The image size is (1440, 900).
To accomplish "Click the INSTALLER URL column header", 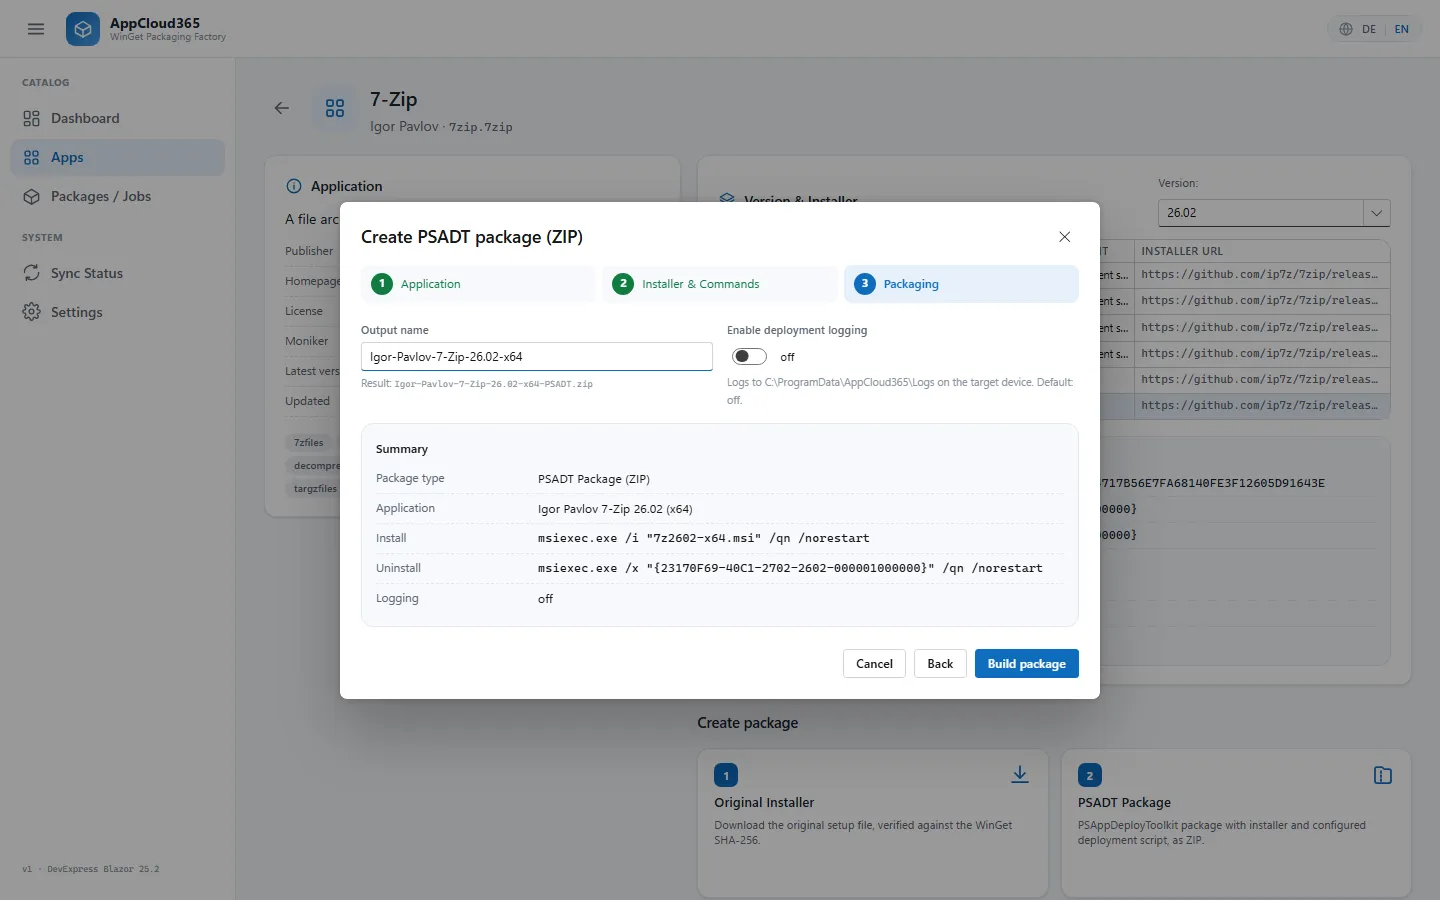I will pos(1182,251).
